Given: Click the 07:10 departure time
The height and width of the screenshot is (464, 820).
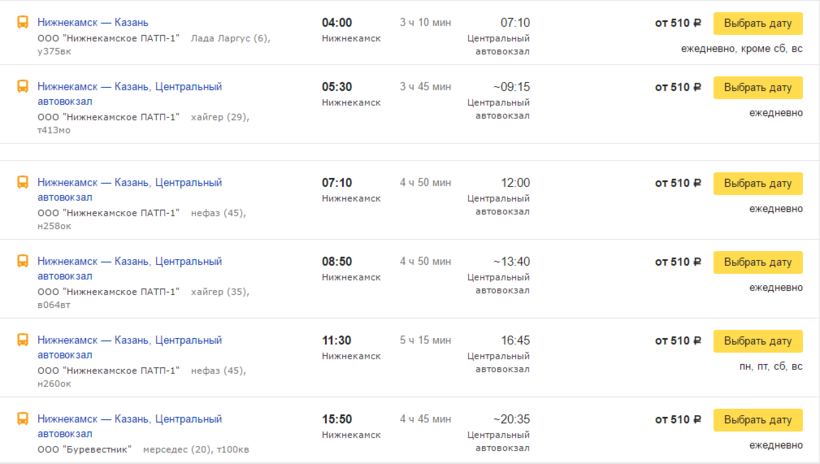Looking at the screenshot, I should click(x=337, y=183).
